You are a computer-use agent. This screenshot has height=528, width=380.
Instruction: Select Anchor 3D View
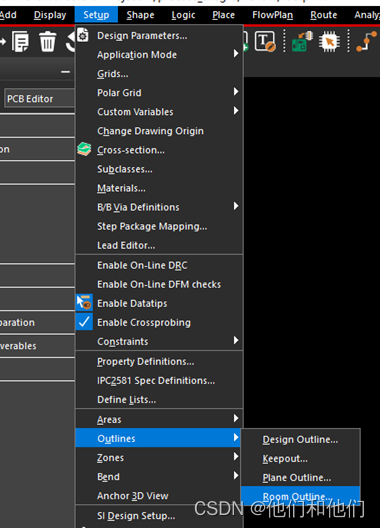[159, 496]
